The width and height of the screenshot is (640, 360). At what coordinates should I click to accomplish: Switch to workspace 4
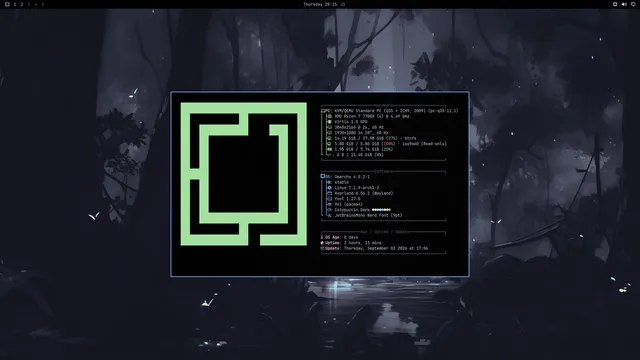point(36,4)
